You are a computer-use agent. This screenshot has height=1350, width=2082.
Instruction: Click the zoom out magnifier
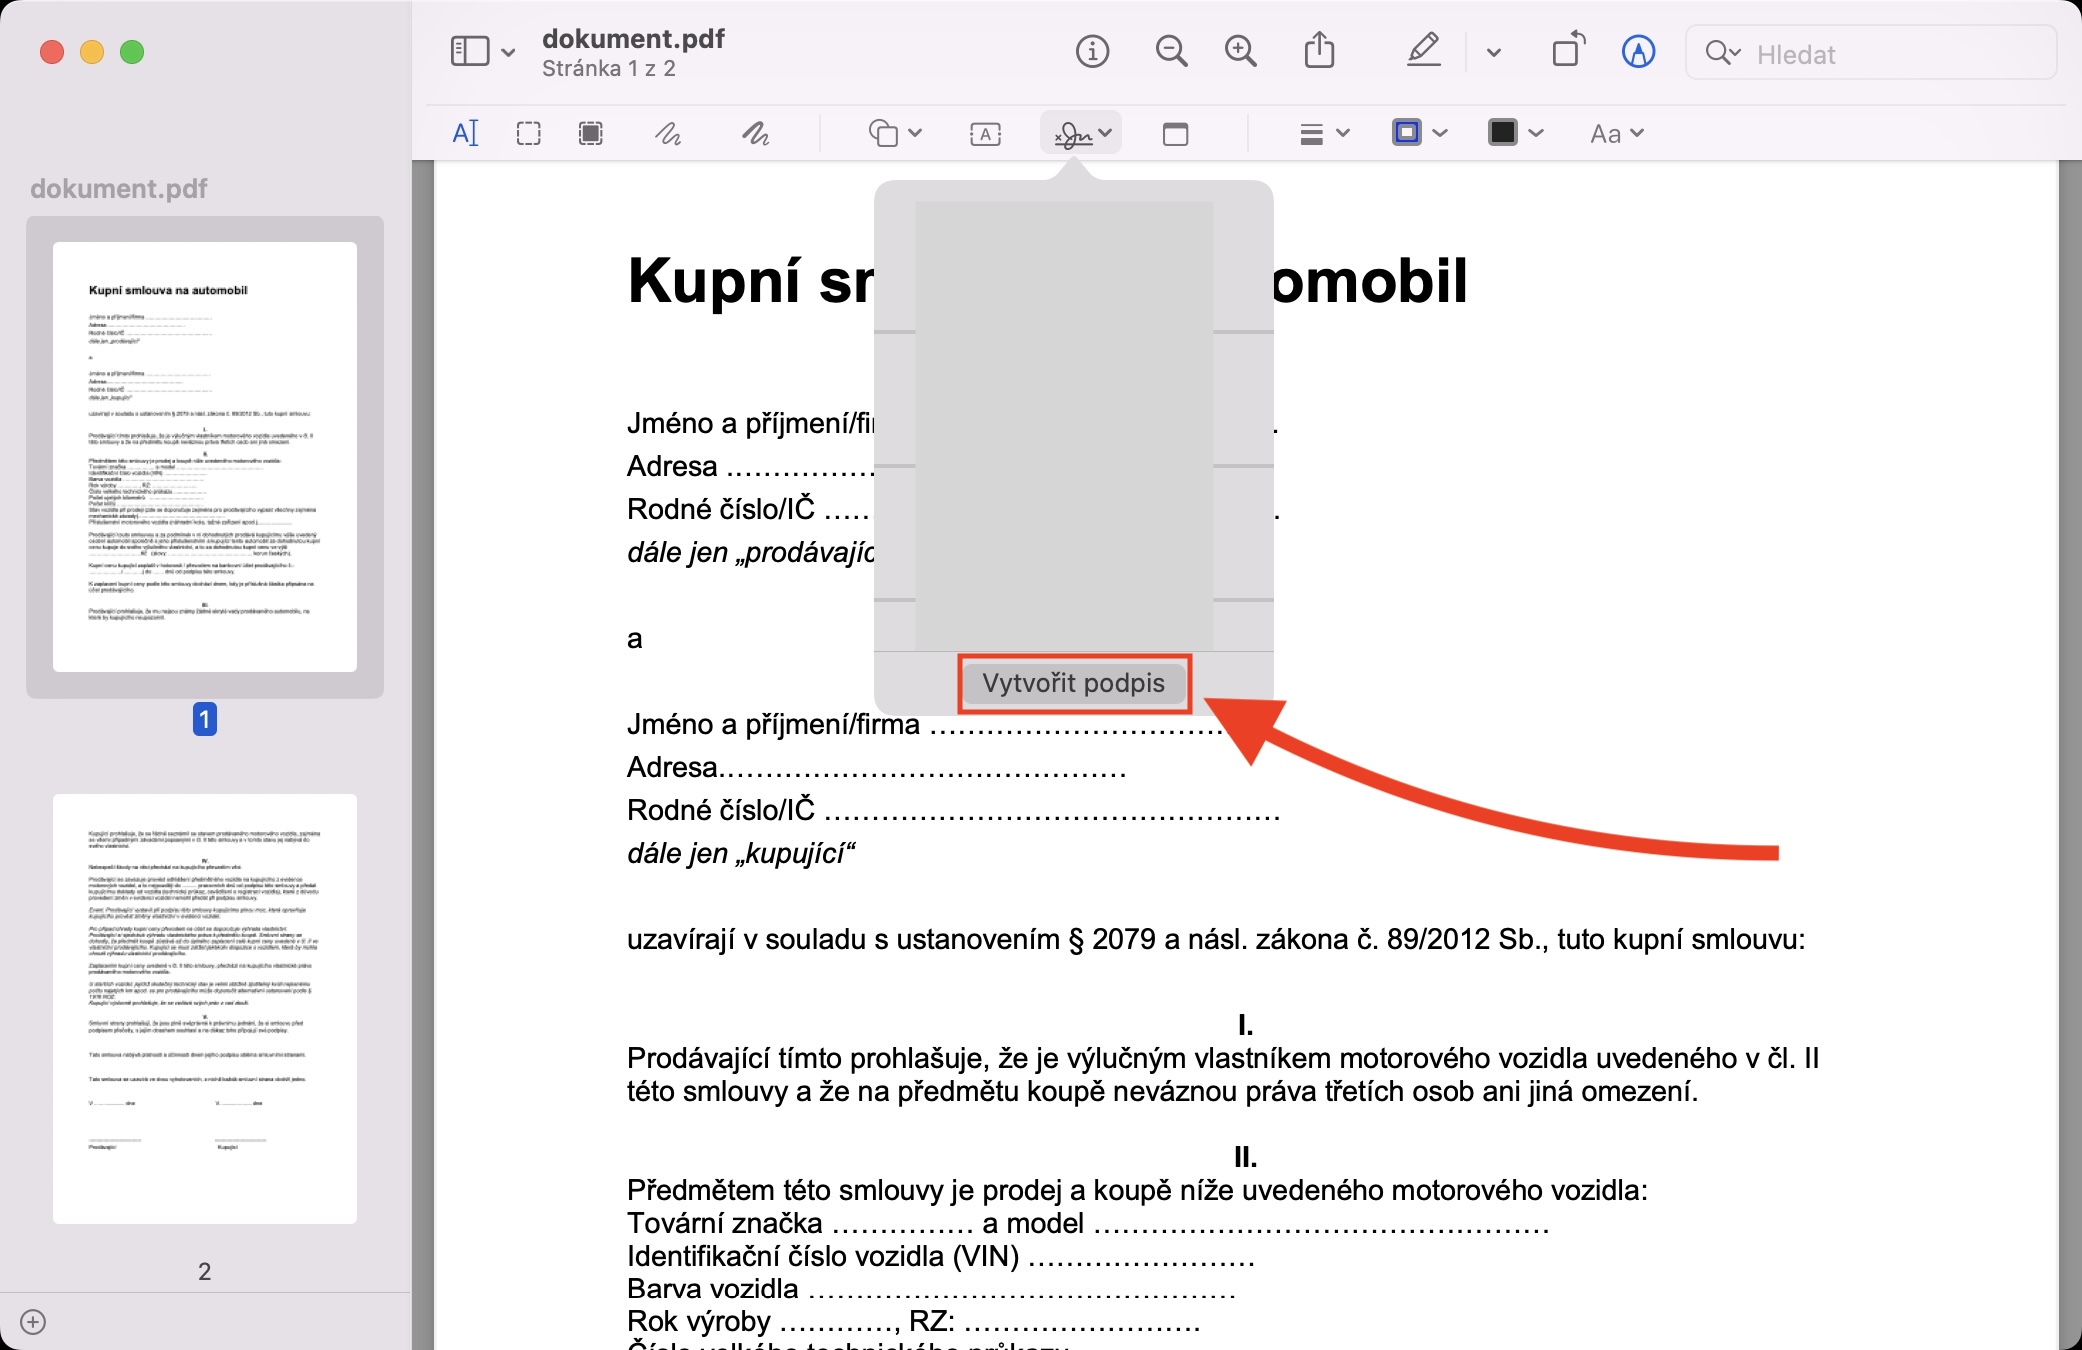[1171, 51]
